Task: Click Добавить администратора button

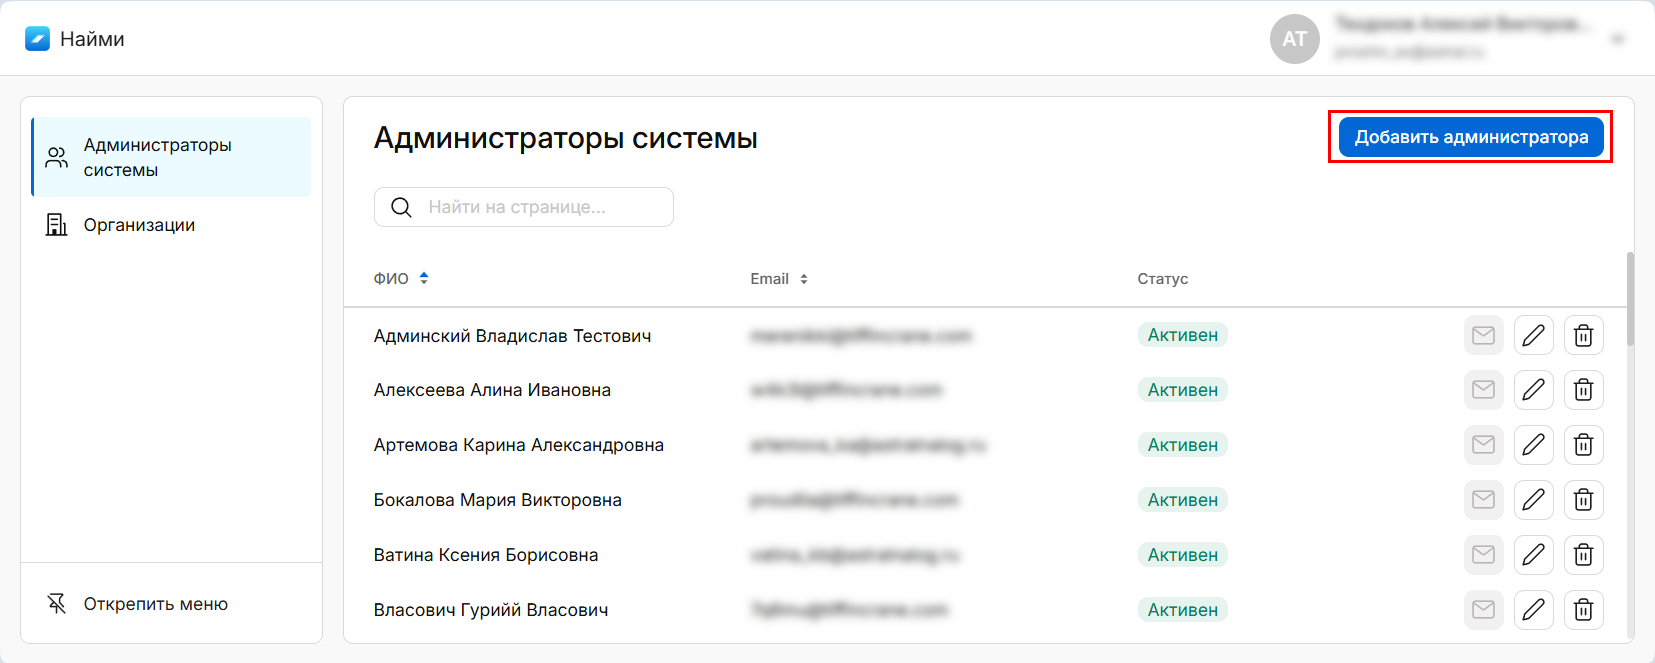Action: click(1470, 137)
